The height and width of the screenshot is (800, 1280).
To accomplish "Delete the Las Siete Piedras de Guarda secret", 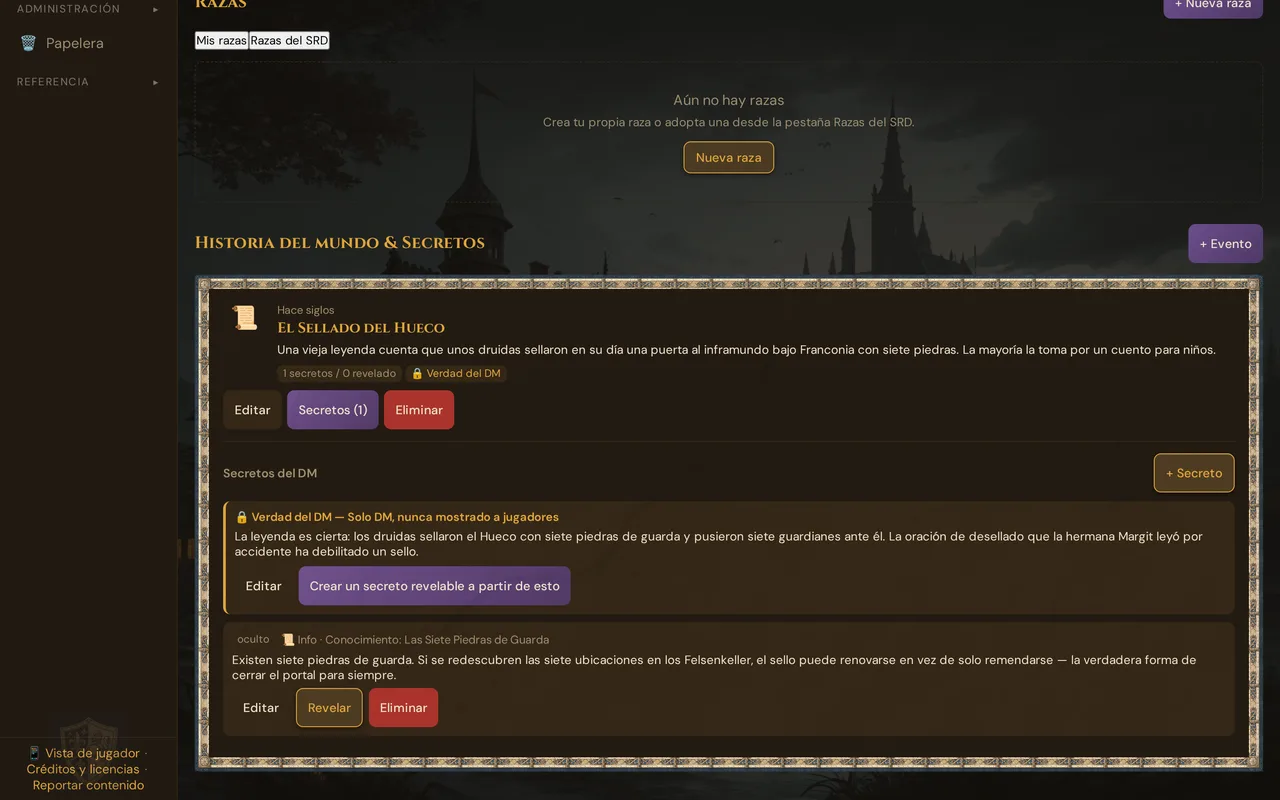I will point(403,708).
